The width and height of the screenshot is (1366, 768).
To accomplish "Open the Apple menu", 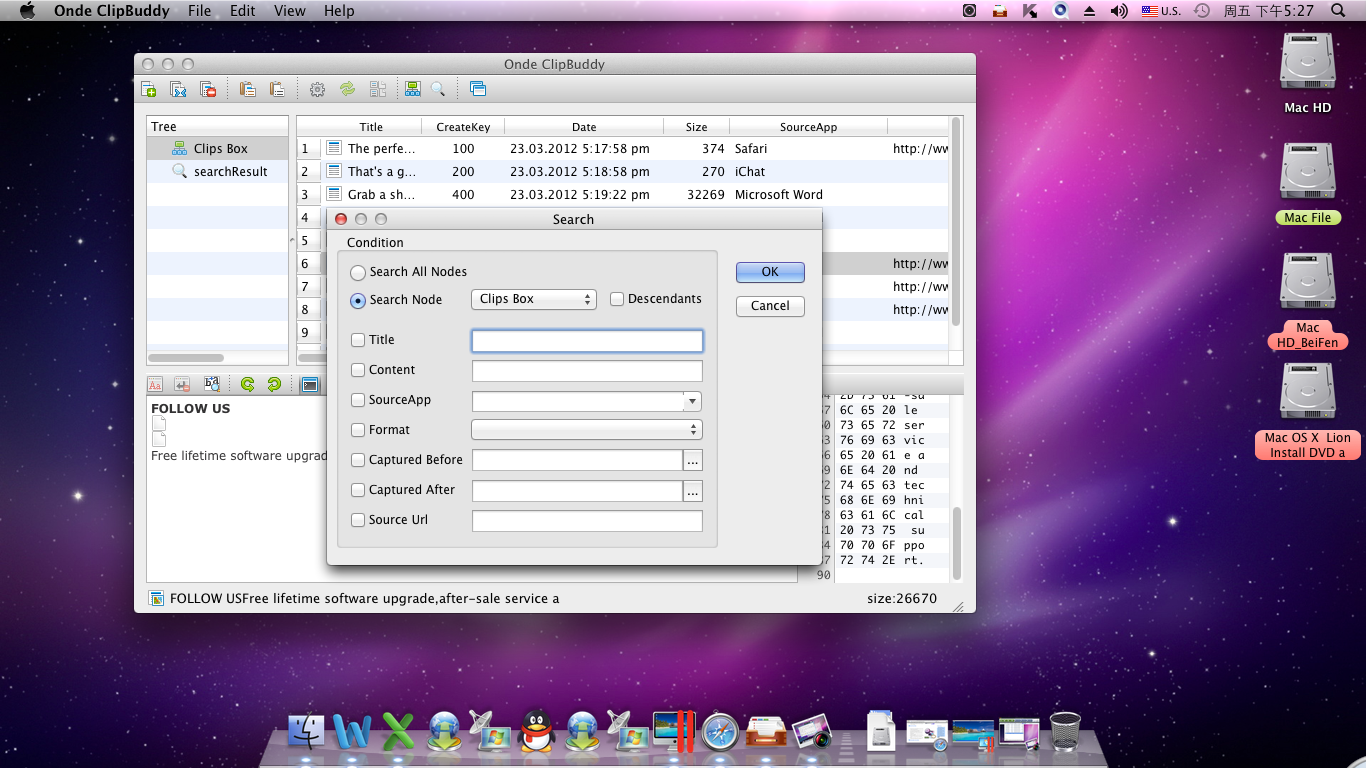I will 27,11.
